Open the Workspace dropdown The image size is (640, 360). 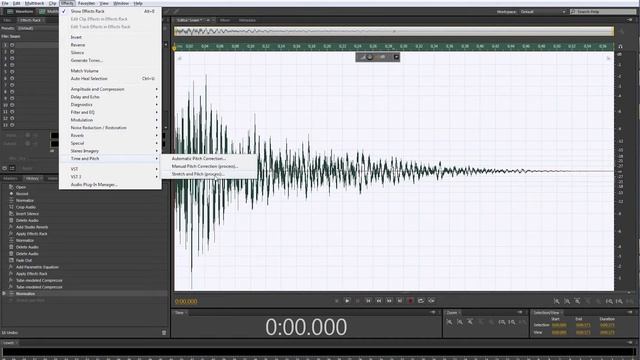click(x=542, y=12)
